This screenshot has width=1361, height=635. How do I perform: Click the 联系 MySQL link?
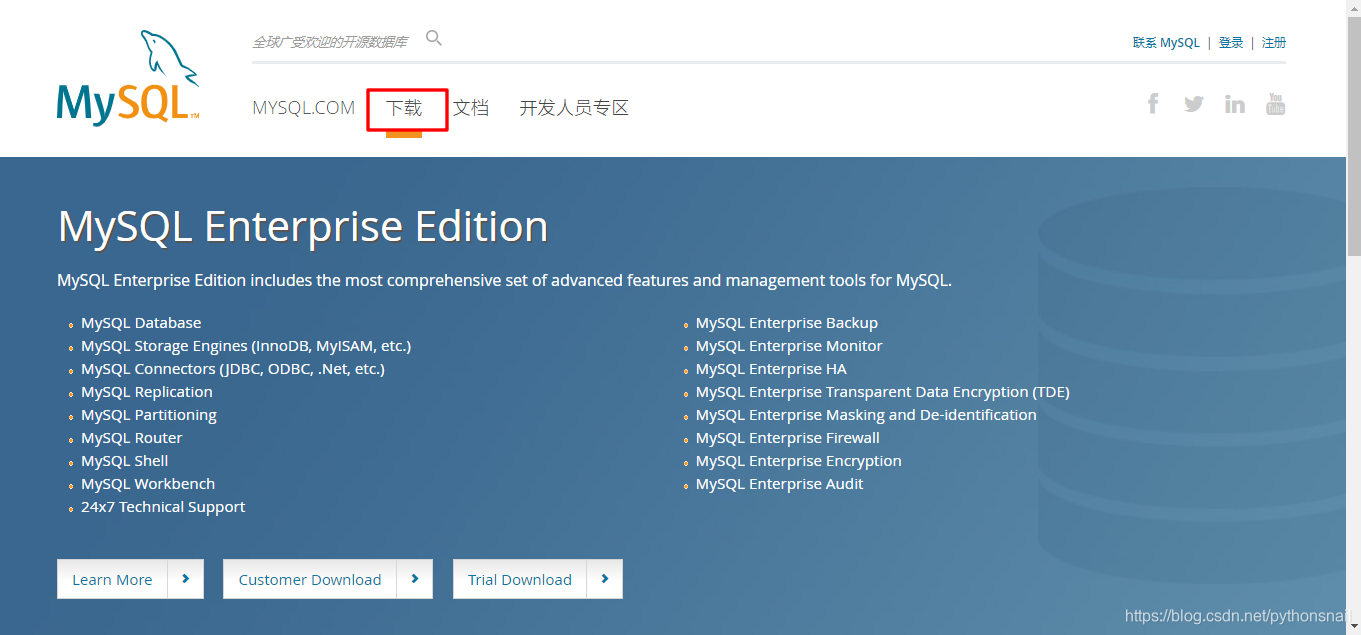pyautogui.click(x=1166, y=43)
